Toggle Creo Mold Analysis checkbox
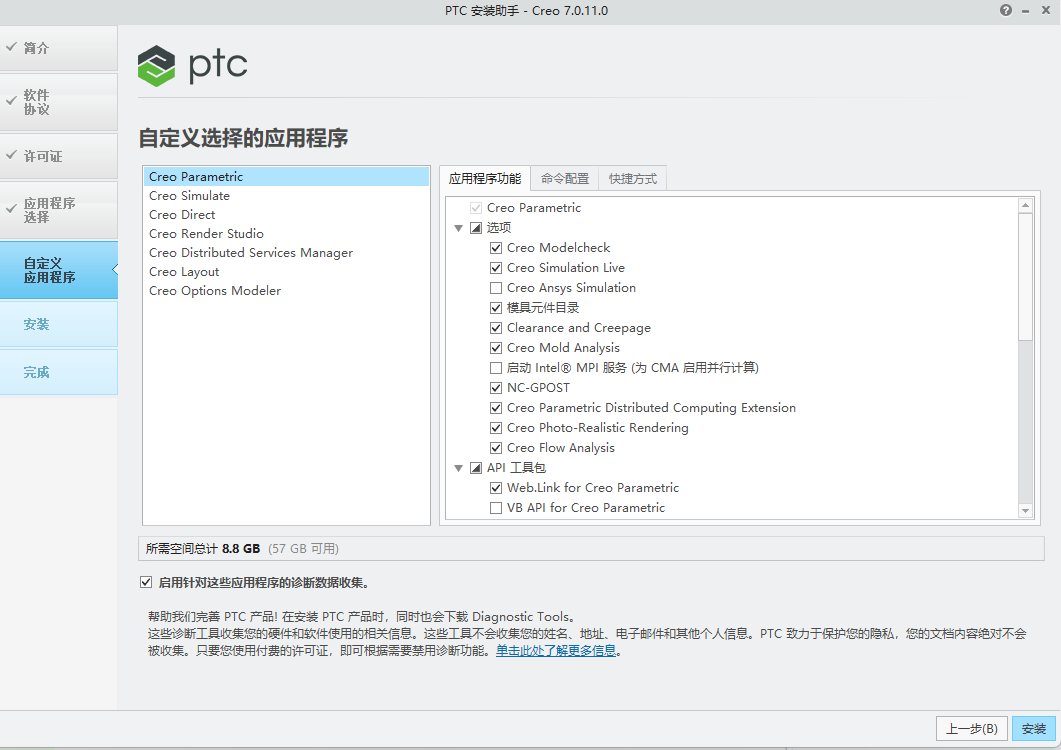 tap(496, 348)
